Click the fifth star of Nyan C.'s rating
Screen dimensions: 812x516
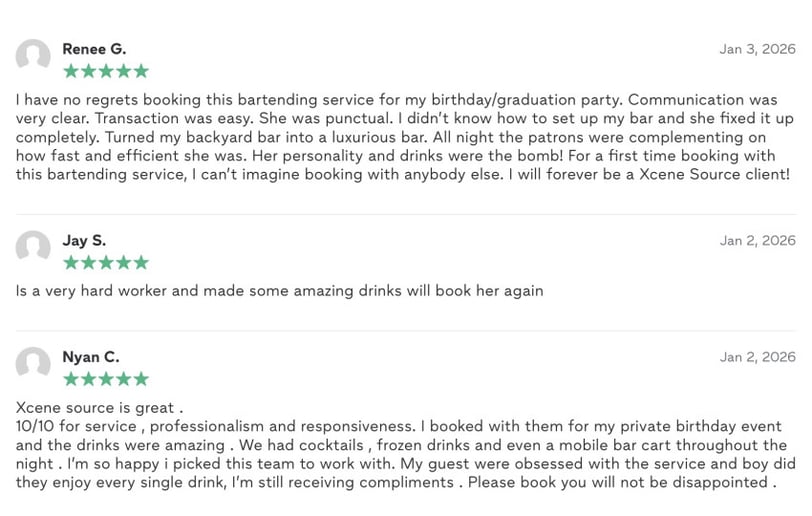(x=141, y=379)
